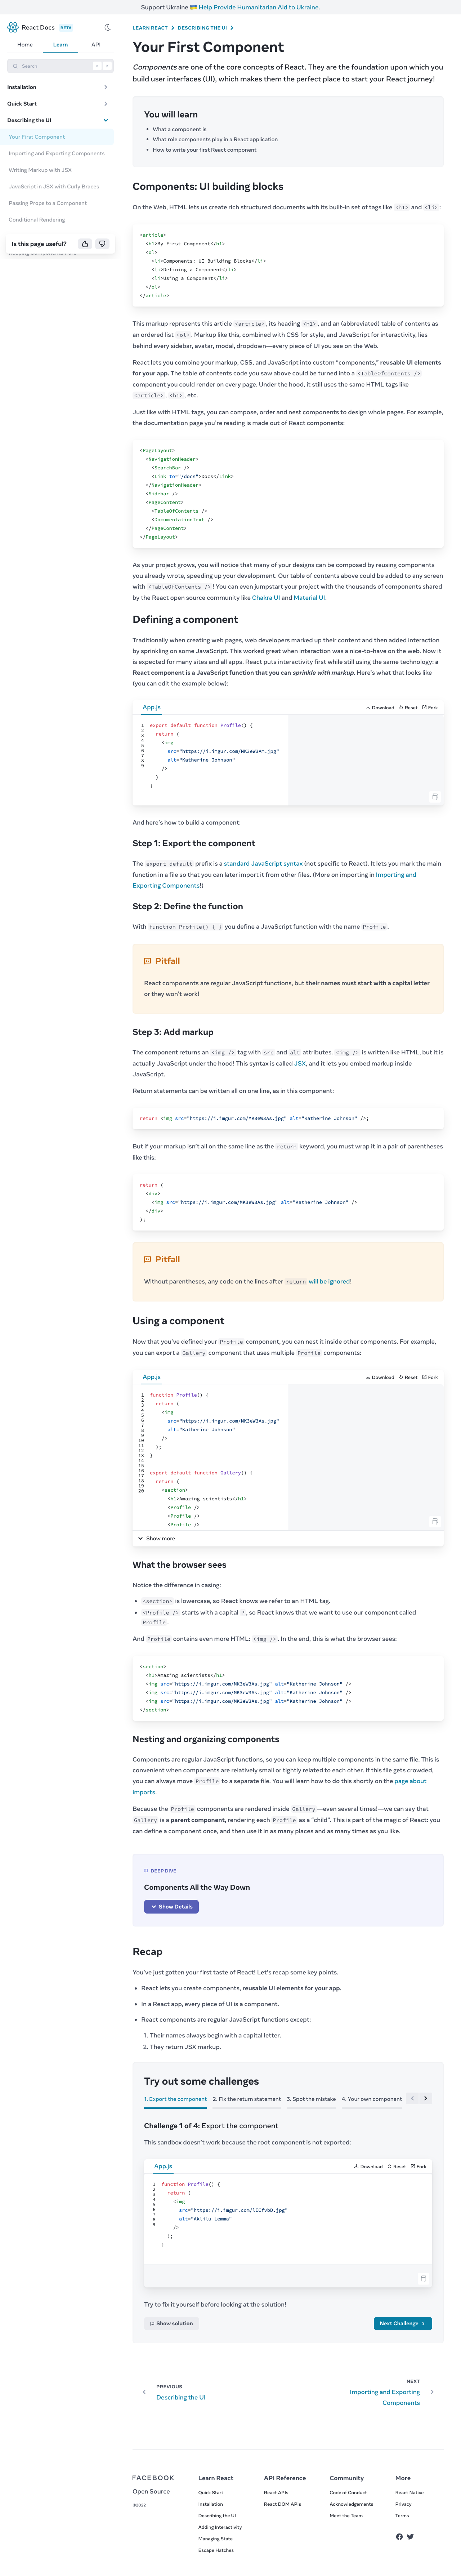
Task: Expand Deep Dive with Show Details
Action: coord(171,1907)
